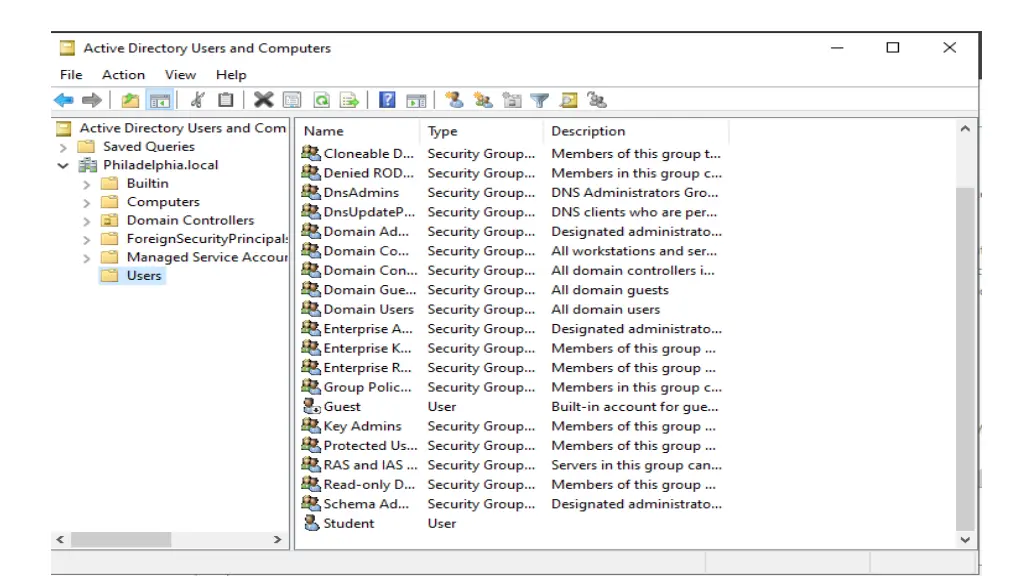This screenshot has width=1024, height=576.
Task: Click 'DNS Administrators Gro...' description
Action: [x=635, y=192]
